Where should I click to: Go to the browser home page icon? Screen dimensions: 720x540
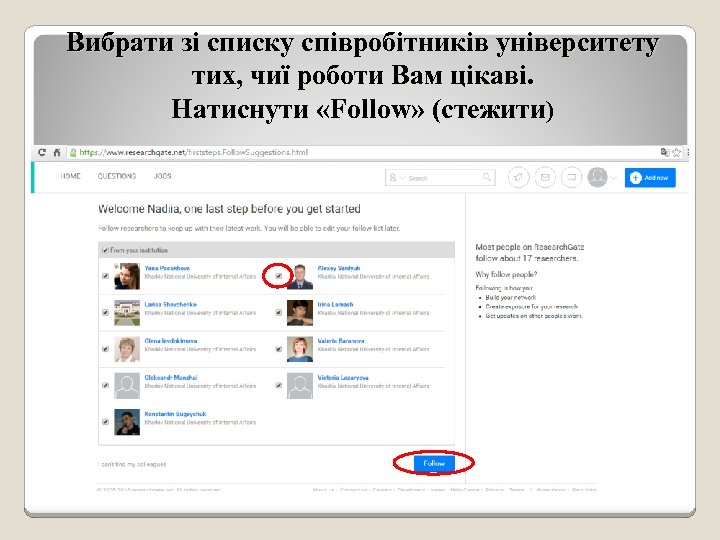click(57, 152)
